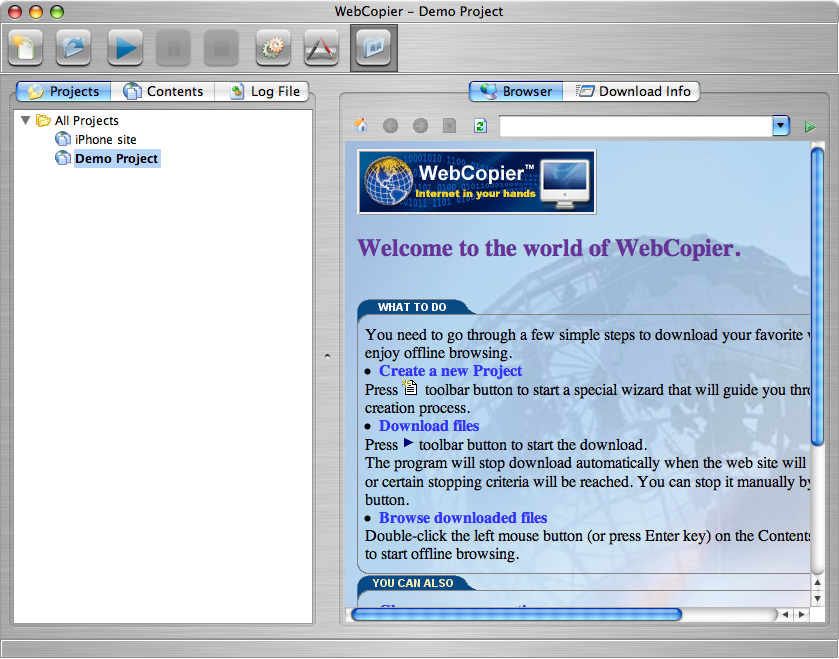The width and height of the screenshot is (839, 659).
Task: Select the Browser tab
Action: coord(516,91)
